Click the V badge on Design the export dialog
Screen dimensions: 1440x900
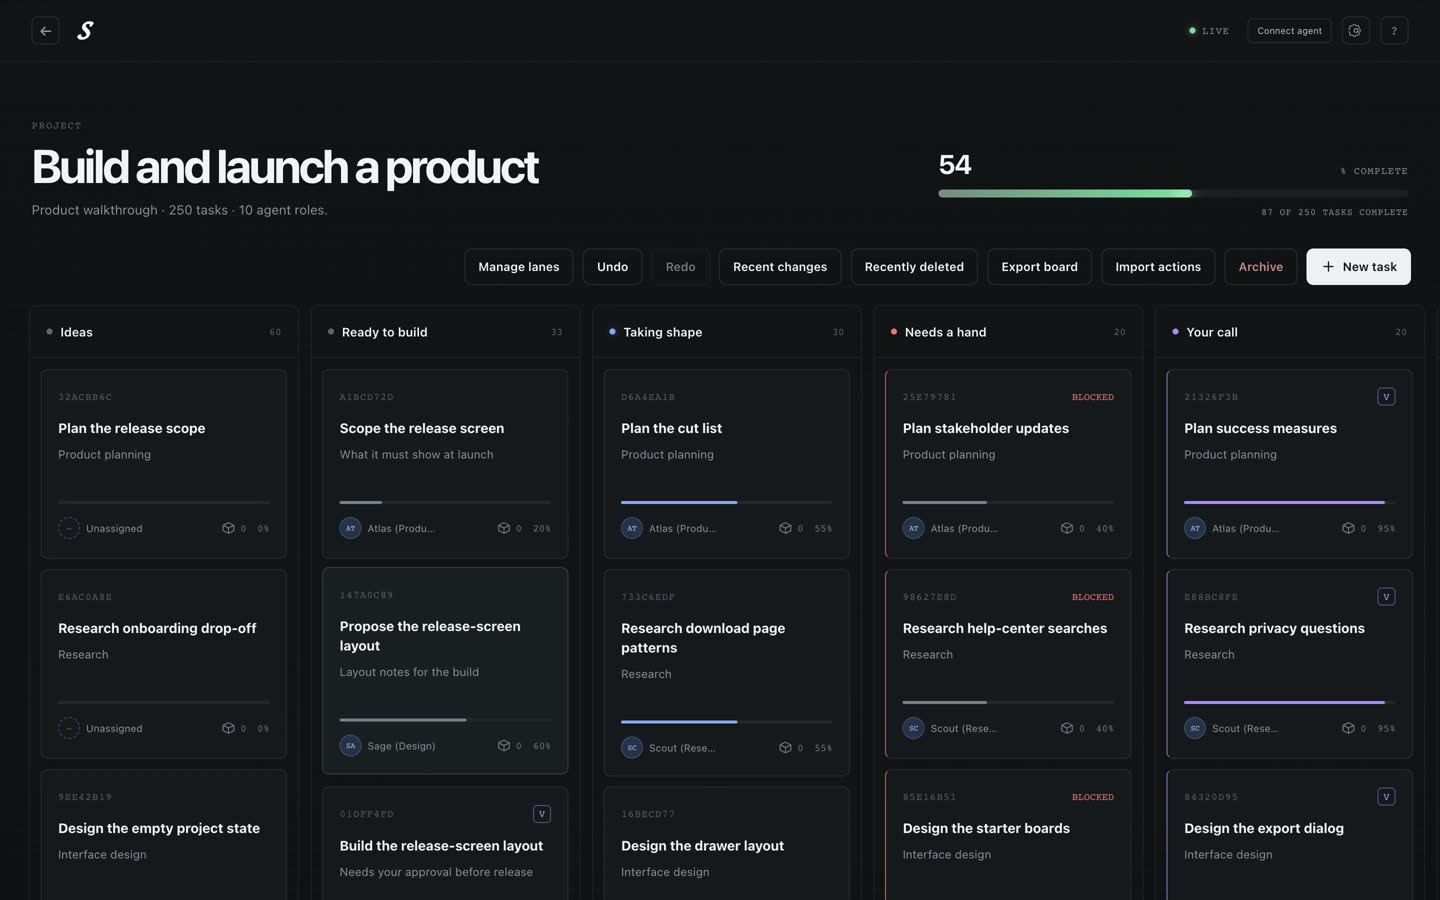(x=1386, y=797)
